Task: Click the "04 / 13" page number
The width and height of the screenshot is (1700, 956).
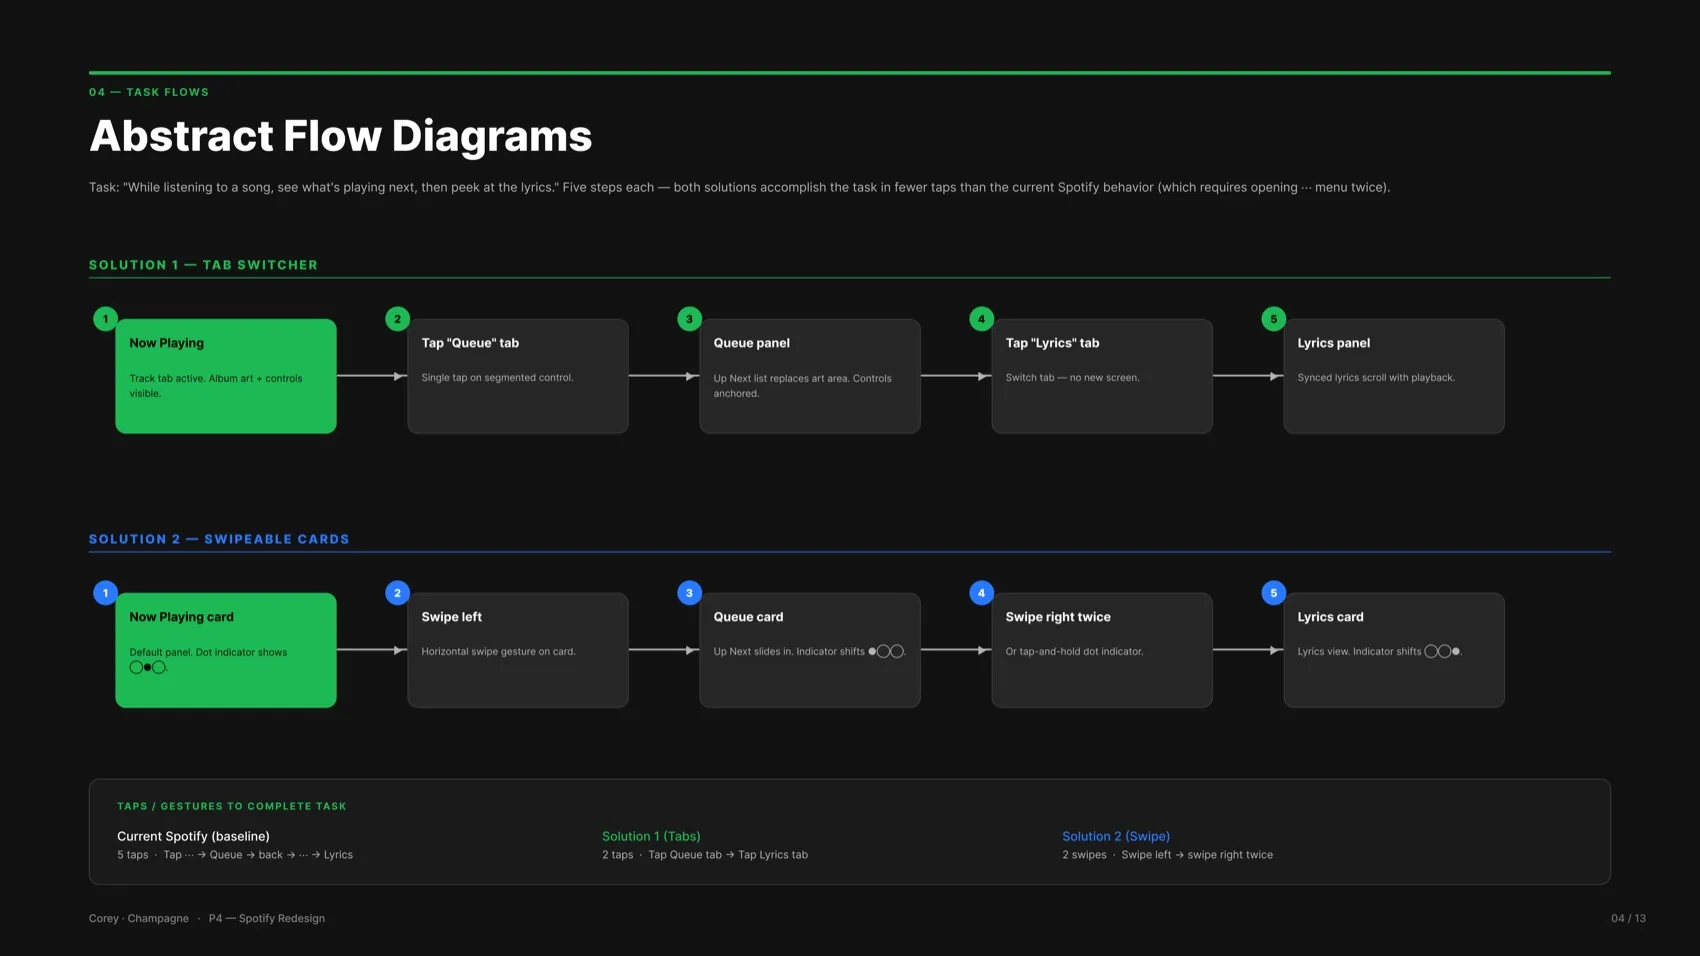Action: [1628, 918]
